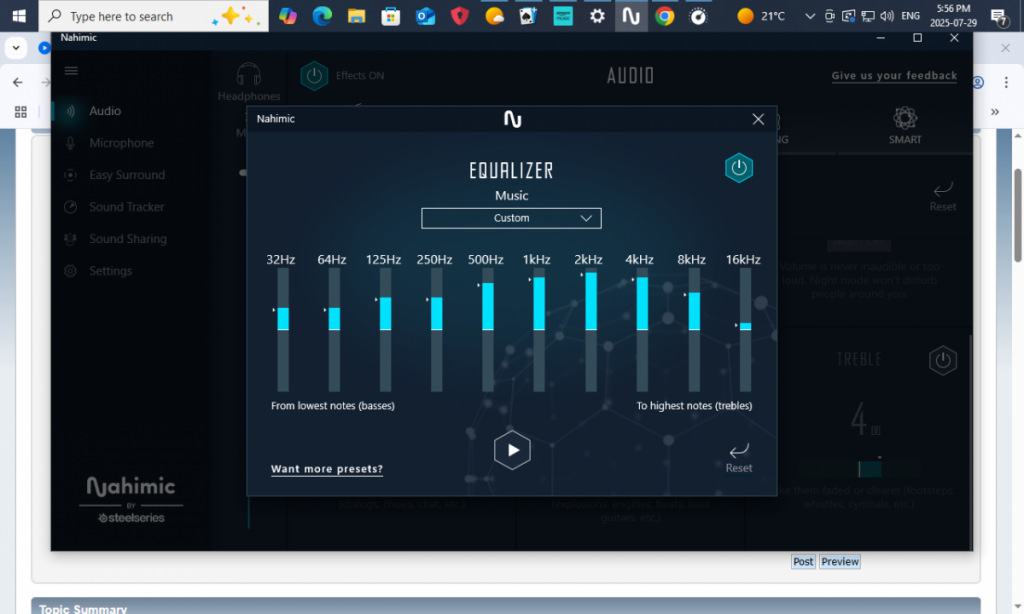Play the equalizer test sound
This screenshot has width=1024, height=614.
[512, 450]
